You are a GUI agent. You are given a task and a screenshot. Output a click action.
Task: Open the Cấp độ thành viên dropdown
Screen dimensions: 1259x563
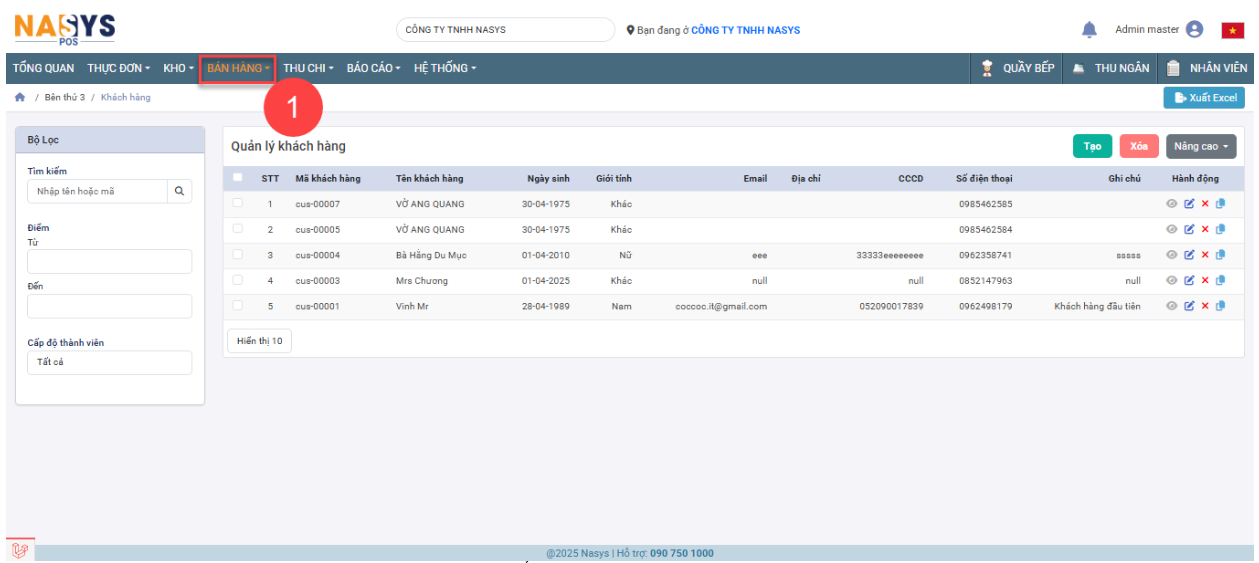pos(109,362)
